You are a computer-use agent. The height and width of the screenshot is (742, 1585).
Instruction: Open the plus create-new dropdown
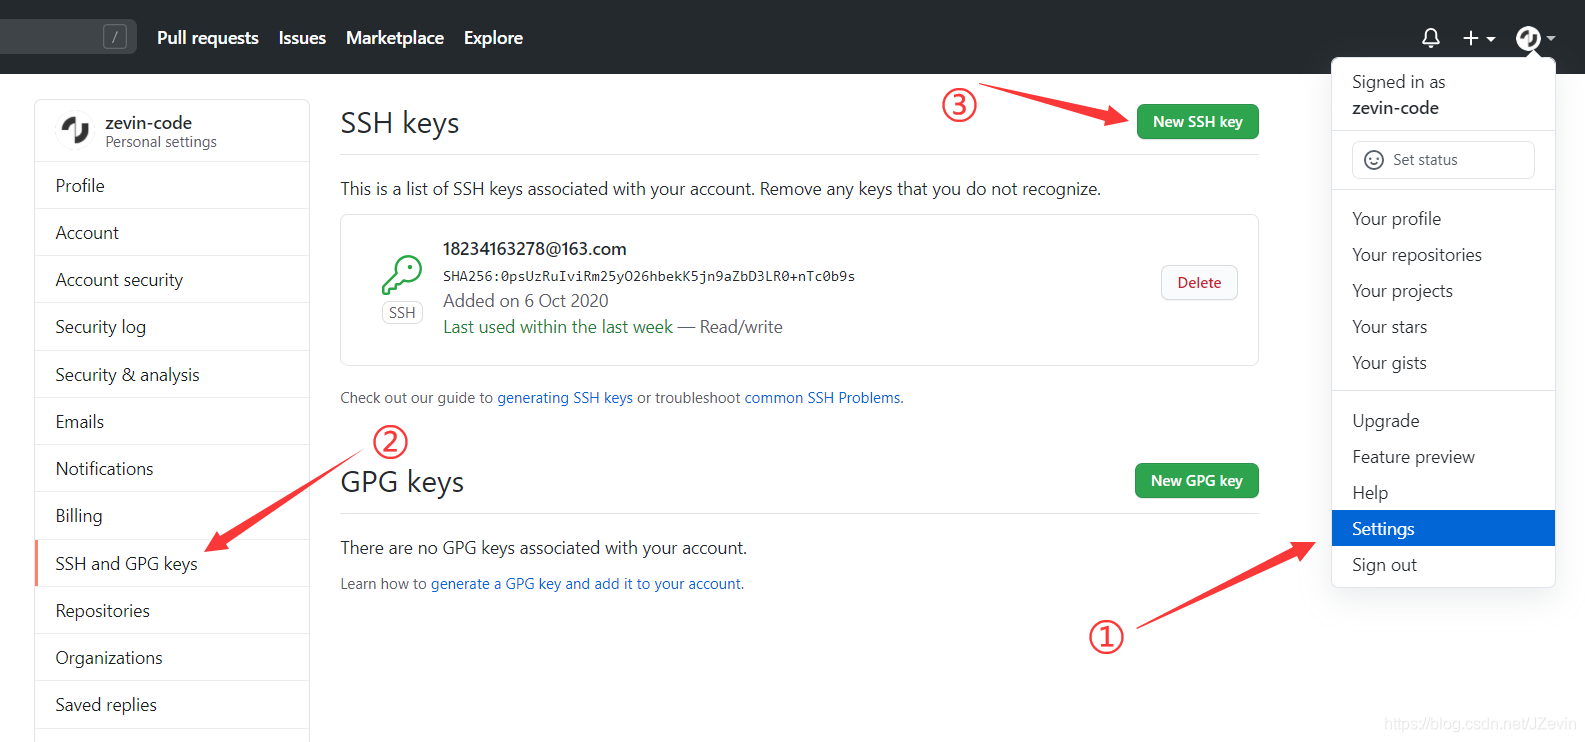[1478, 38]
